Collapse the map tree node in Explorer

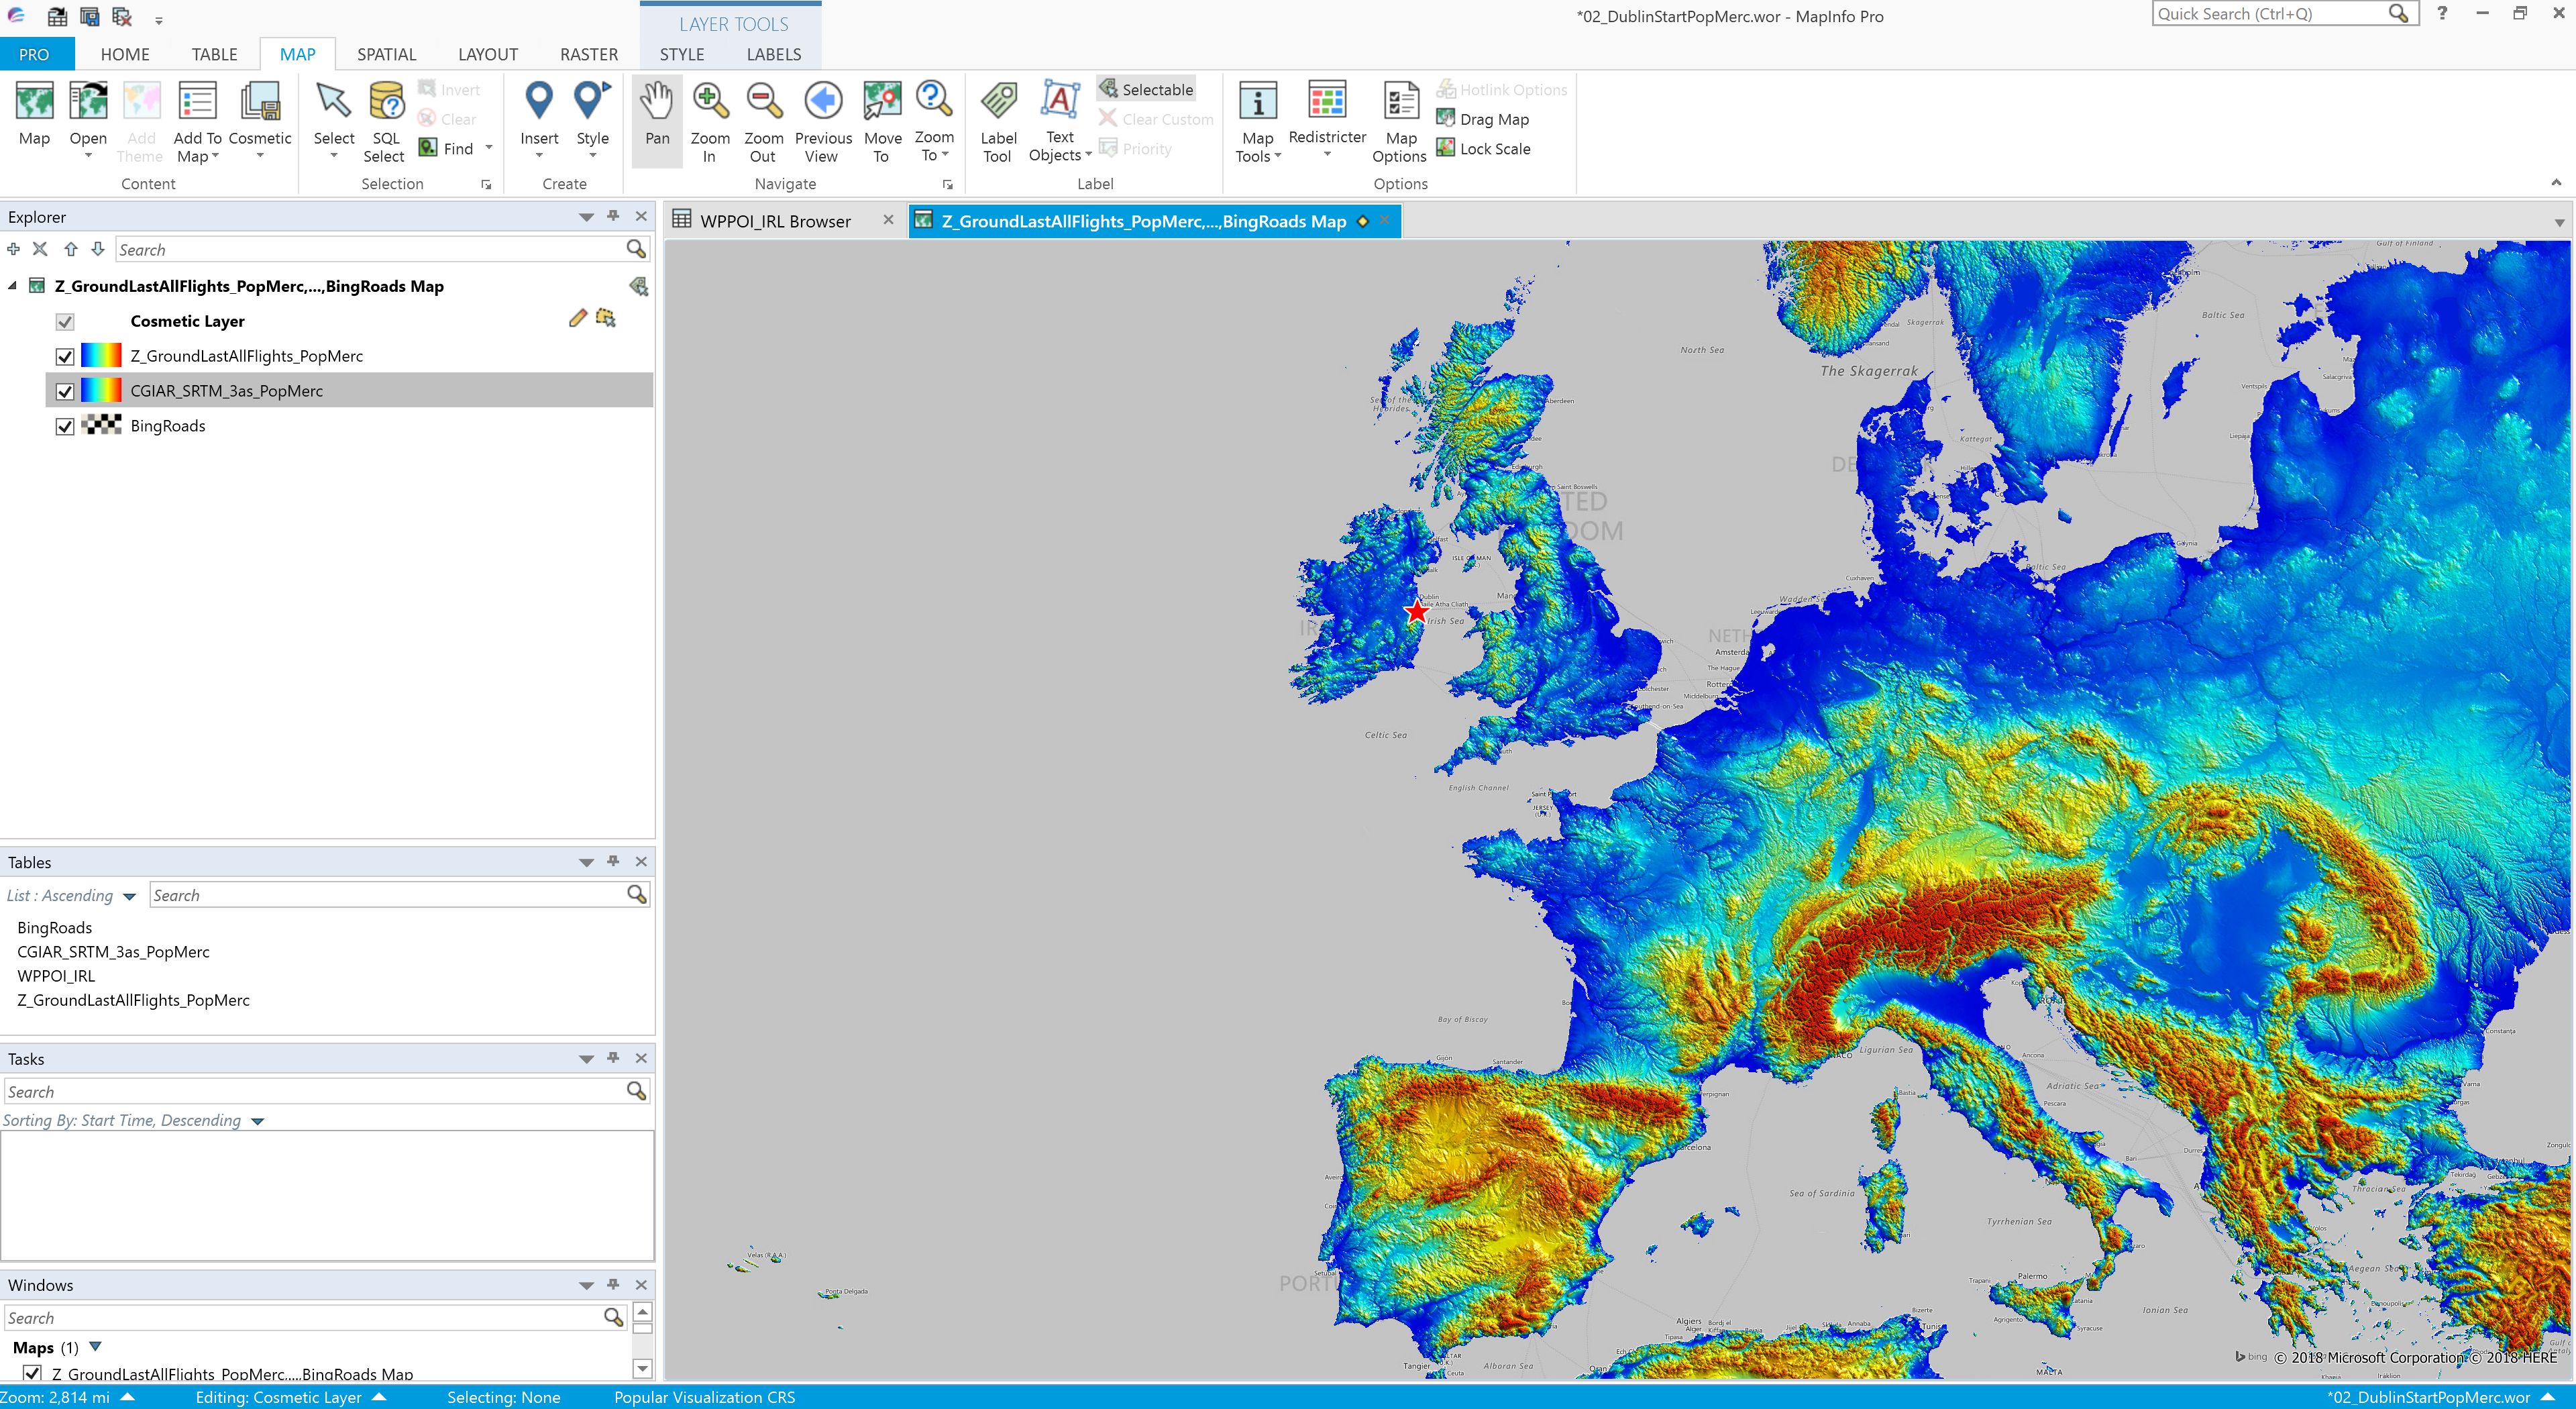coord(12,286)
